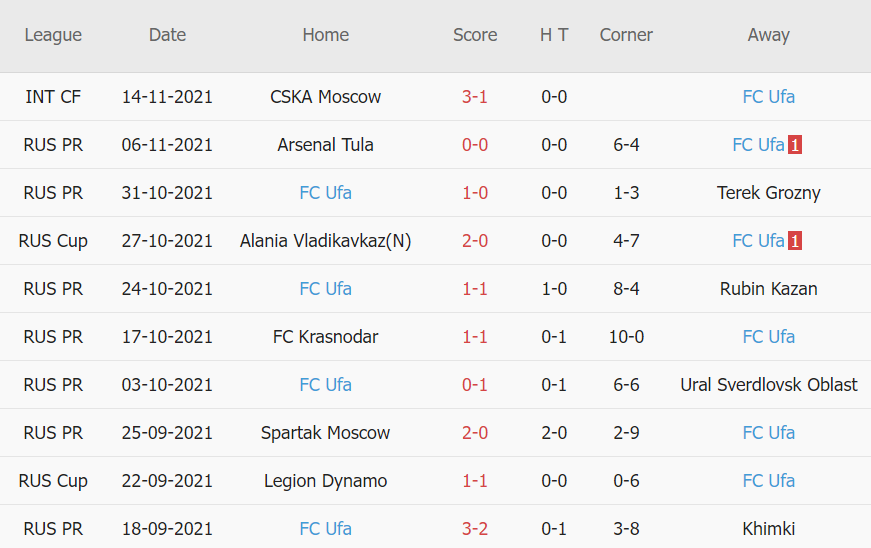Screen dimensions: 871x548
Task: Click the Away column header
Action: 768,35
